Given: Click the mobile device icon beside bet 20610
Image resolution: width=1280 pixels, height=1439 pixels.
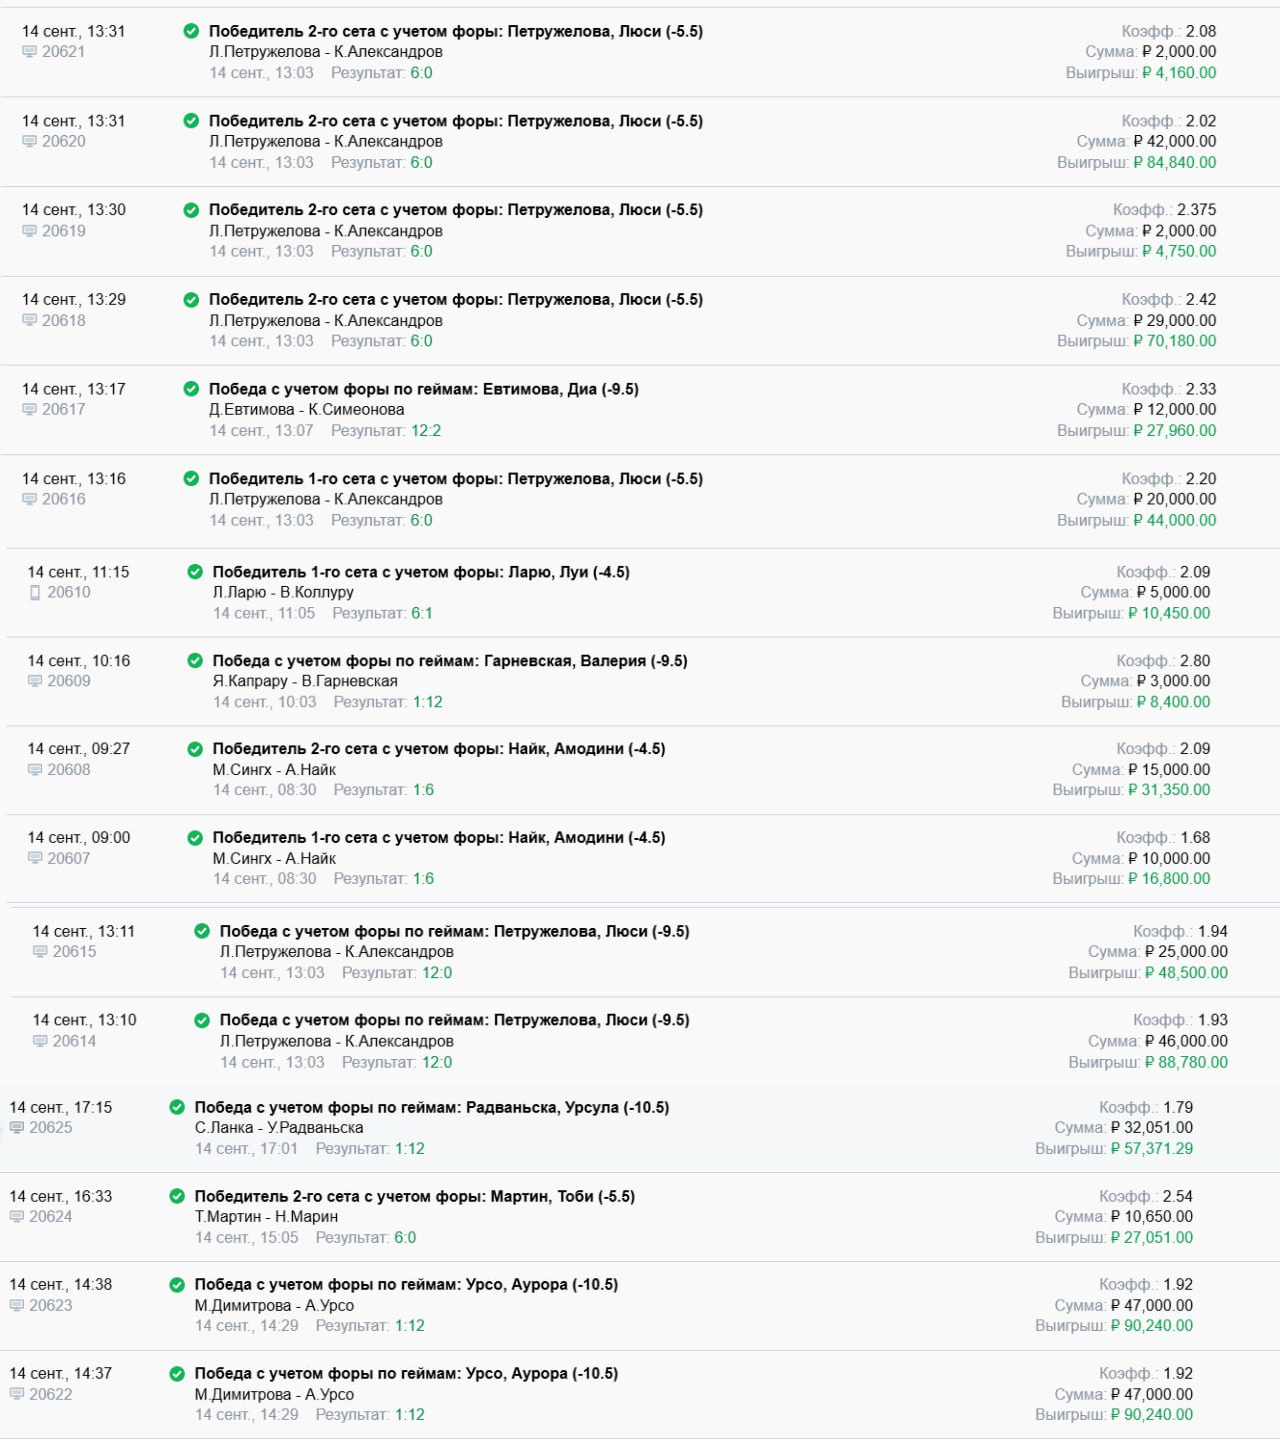Looking at the screenshot, I should (35, 593).
